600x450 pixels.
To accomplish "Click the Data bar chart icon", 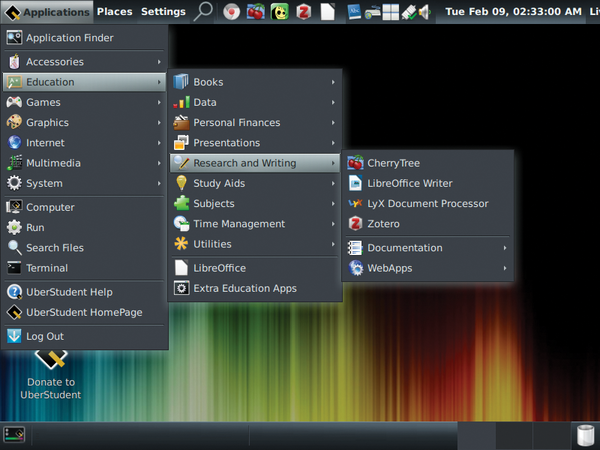I will [181, 102].
